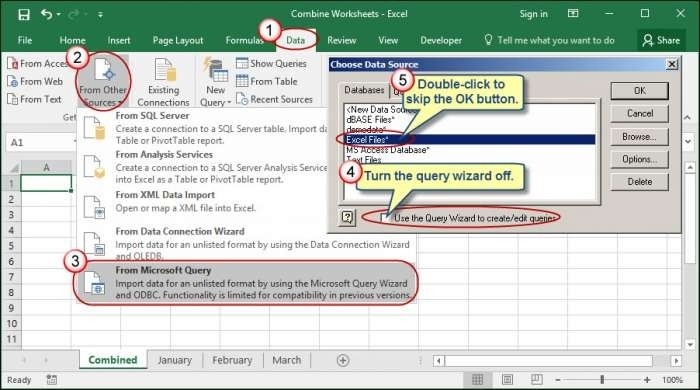
Task: Click the zoom slider handle
Action: click(x=602, y=380)
